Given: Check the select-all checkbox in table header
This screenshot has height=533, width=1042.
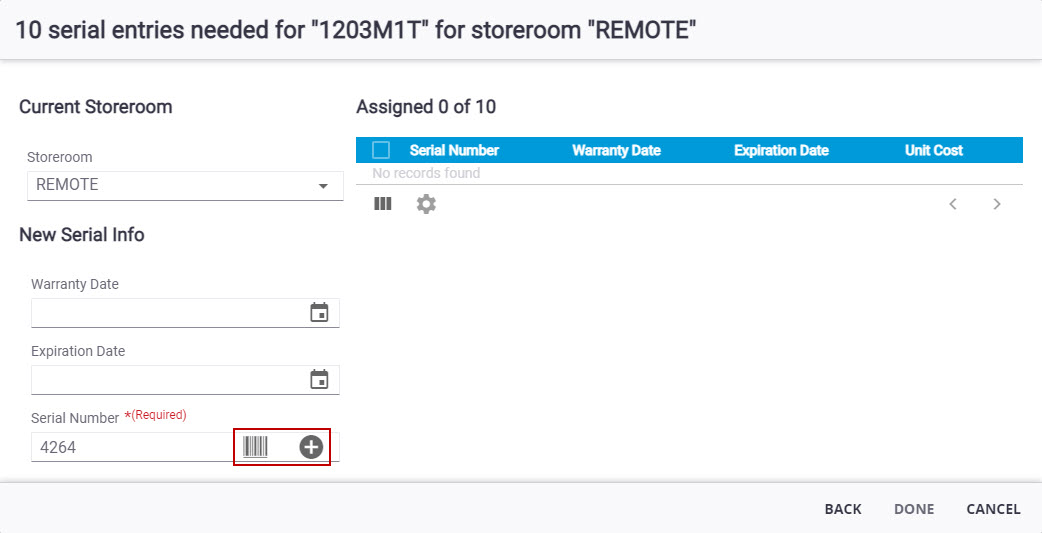Looking at the screenshot, I should [x=381, y=150].
